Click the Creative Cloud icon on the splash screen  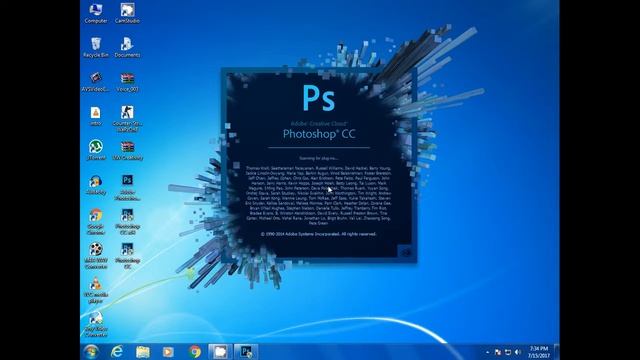(406, 253)
